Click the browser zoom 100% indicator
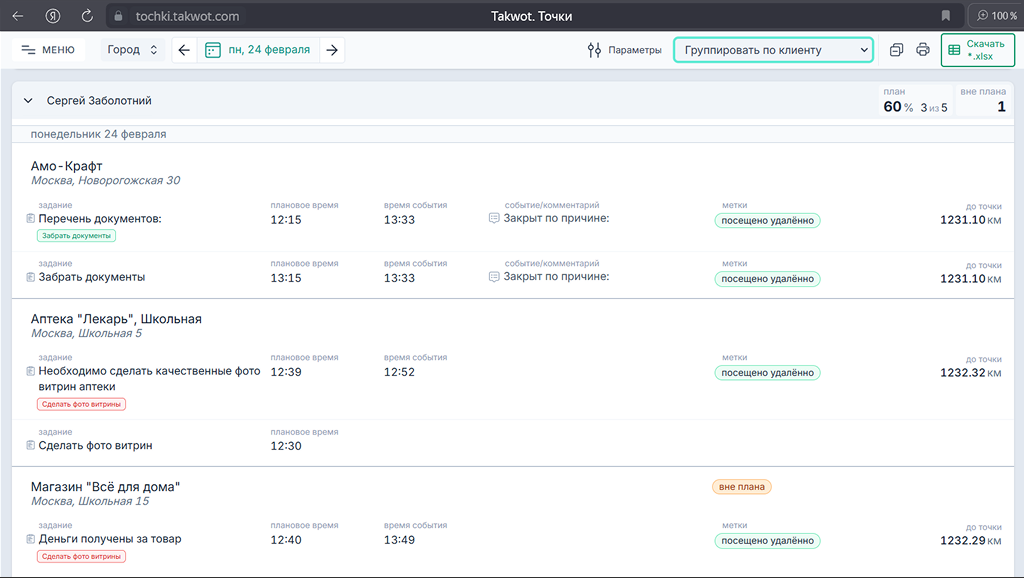Viewport: 1025px width, 579px height. [996, 16]
